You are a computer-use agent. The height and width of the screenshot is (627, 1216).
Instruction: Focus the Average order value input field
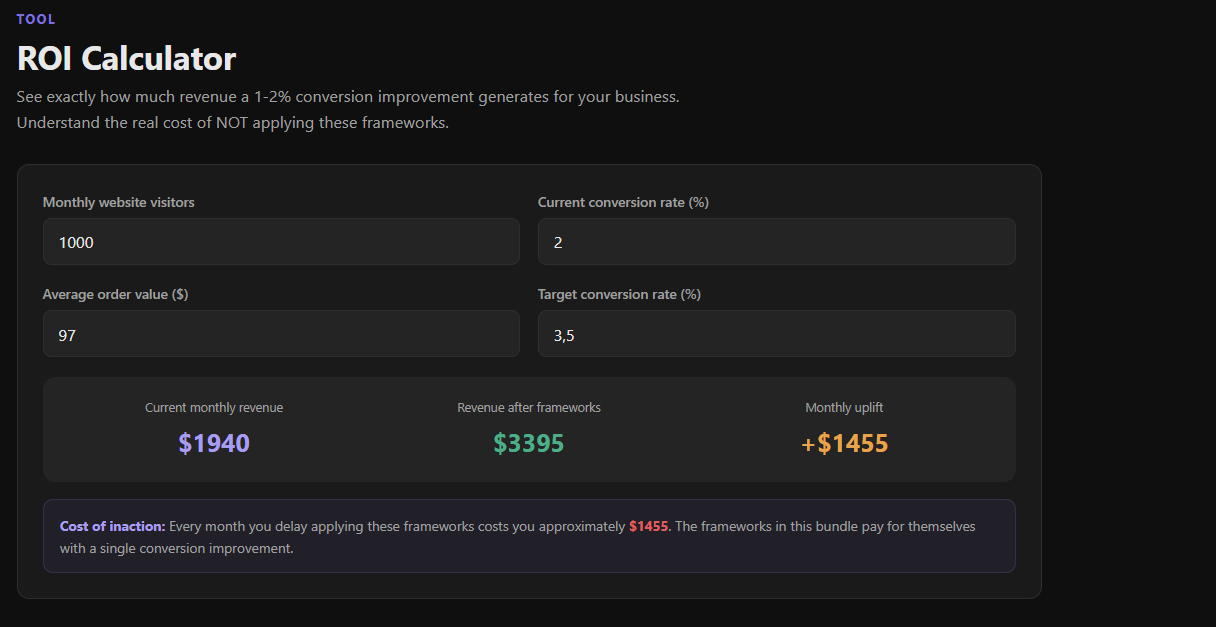point(281,334)
